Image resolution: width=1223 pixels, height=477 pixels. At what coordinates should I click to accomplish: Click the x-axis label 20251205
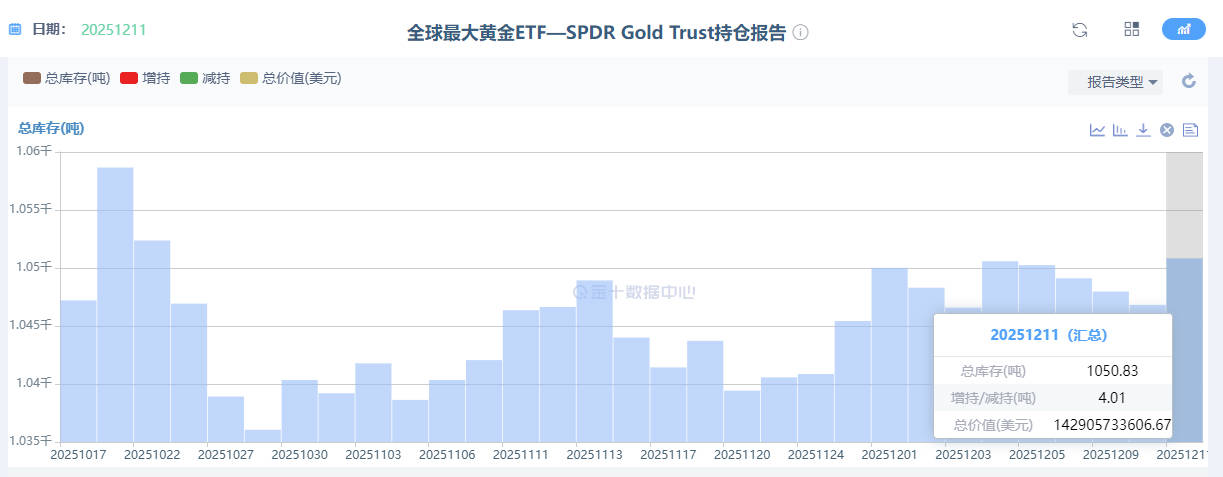click(1037, 454)
